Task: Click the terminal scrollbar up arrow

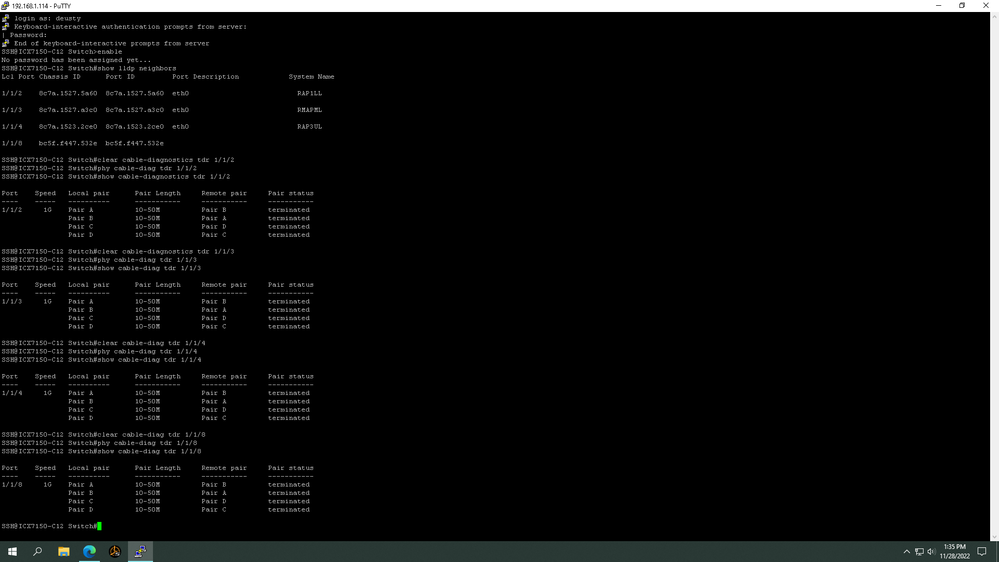Action: tap(994, 16)
